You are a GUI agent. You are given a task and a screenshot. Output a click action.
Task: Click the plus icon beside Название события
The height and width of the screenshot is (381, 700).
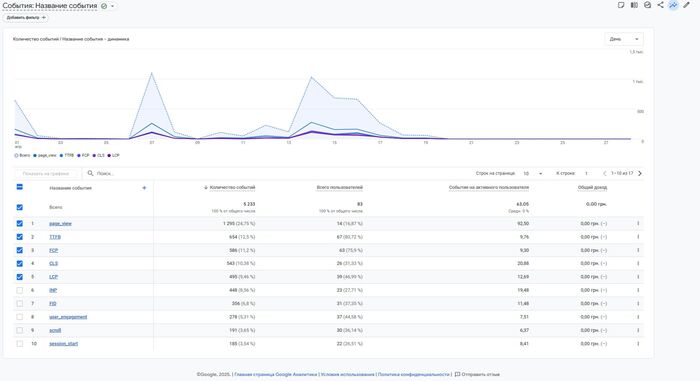click(144, 188)
